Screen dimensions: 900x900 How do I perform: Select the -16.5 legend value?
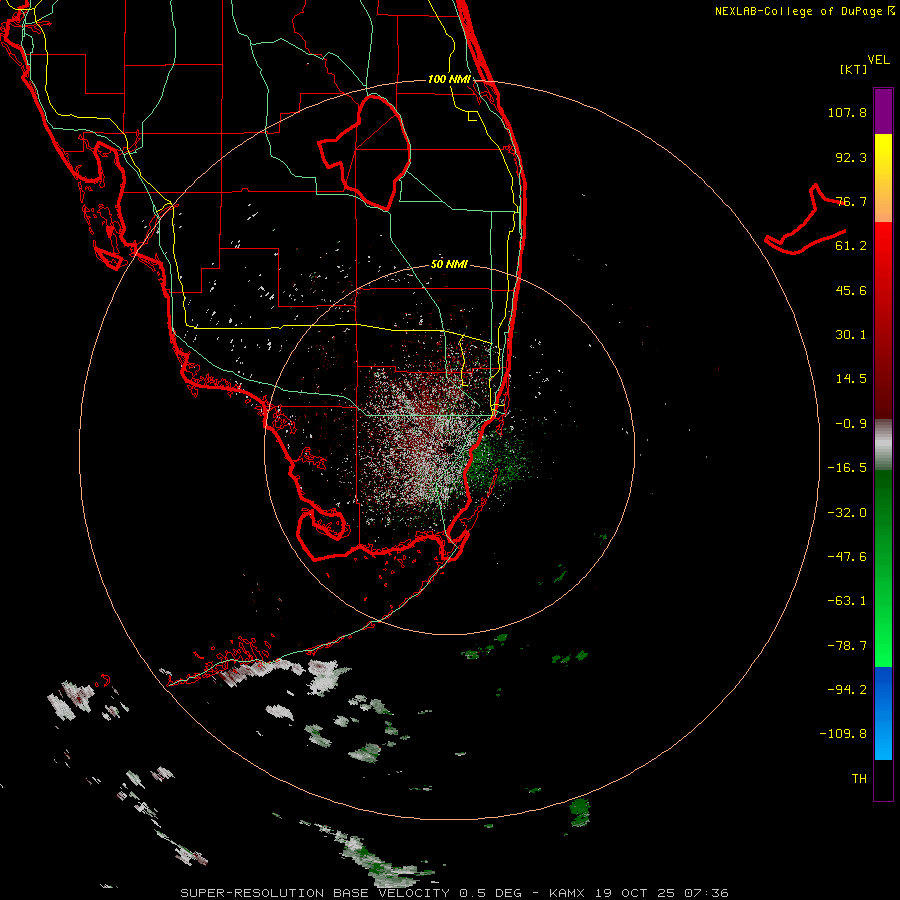847,468
